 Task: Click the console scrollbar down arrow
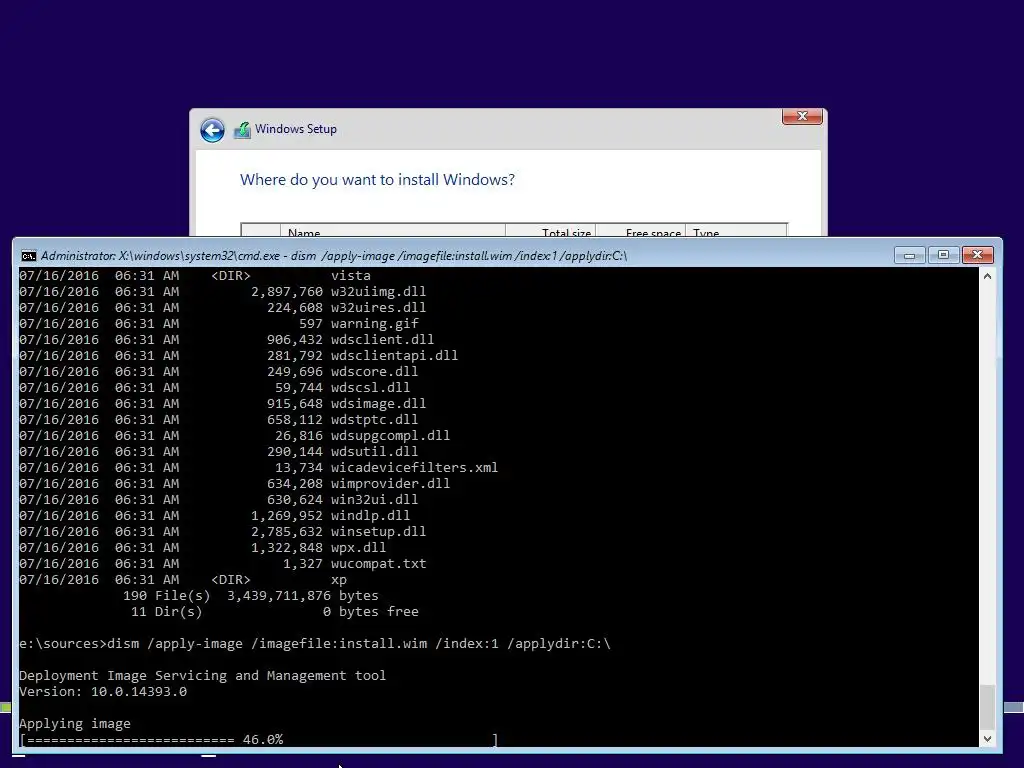[987, 739]
